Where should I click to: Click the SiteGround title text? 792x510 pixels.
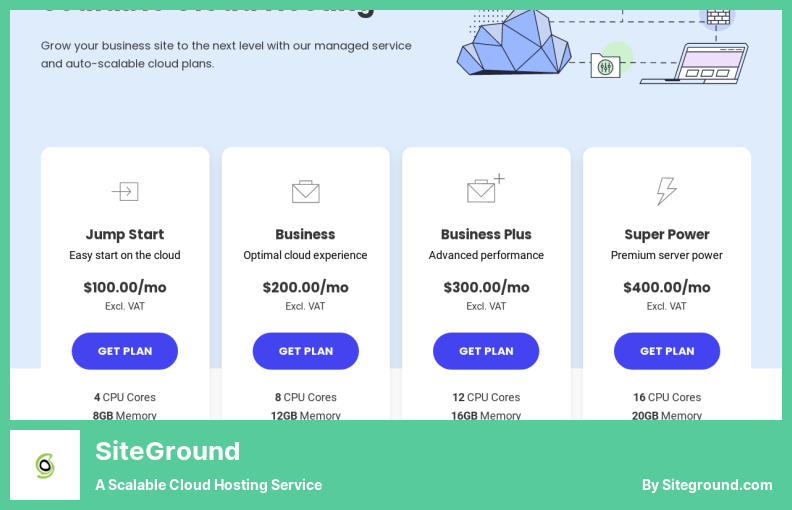tap(168, 451)
